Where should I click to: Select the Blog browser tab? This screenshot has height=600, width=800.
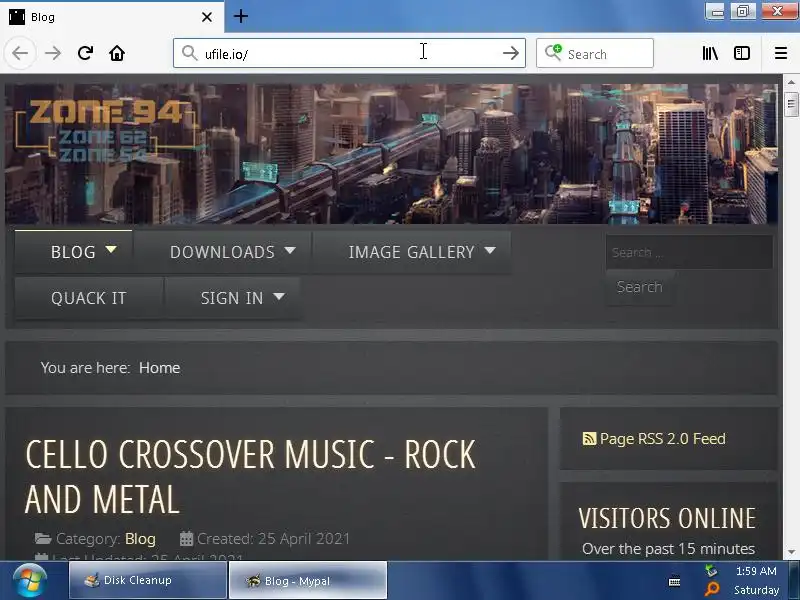tap(111, 17)
